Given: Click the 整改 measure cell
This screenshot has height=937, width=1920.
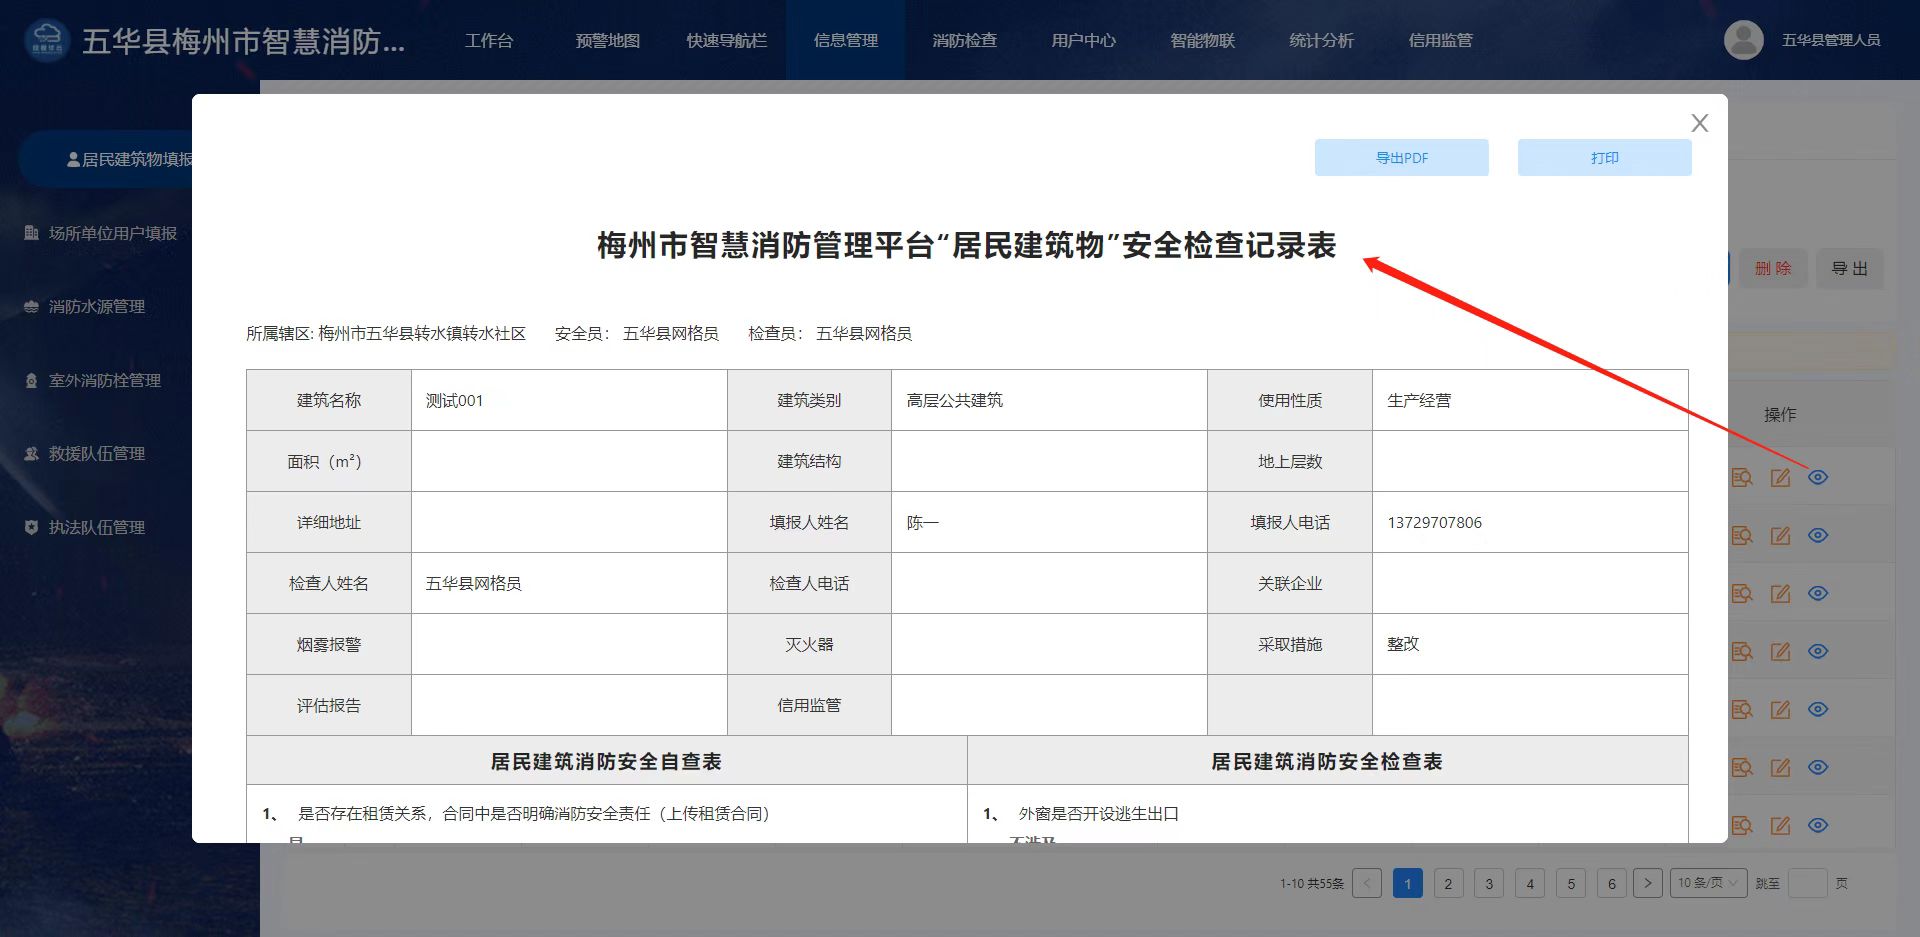Looking at the screenshot, I should (x=1530, y=644).
